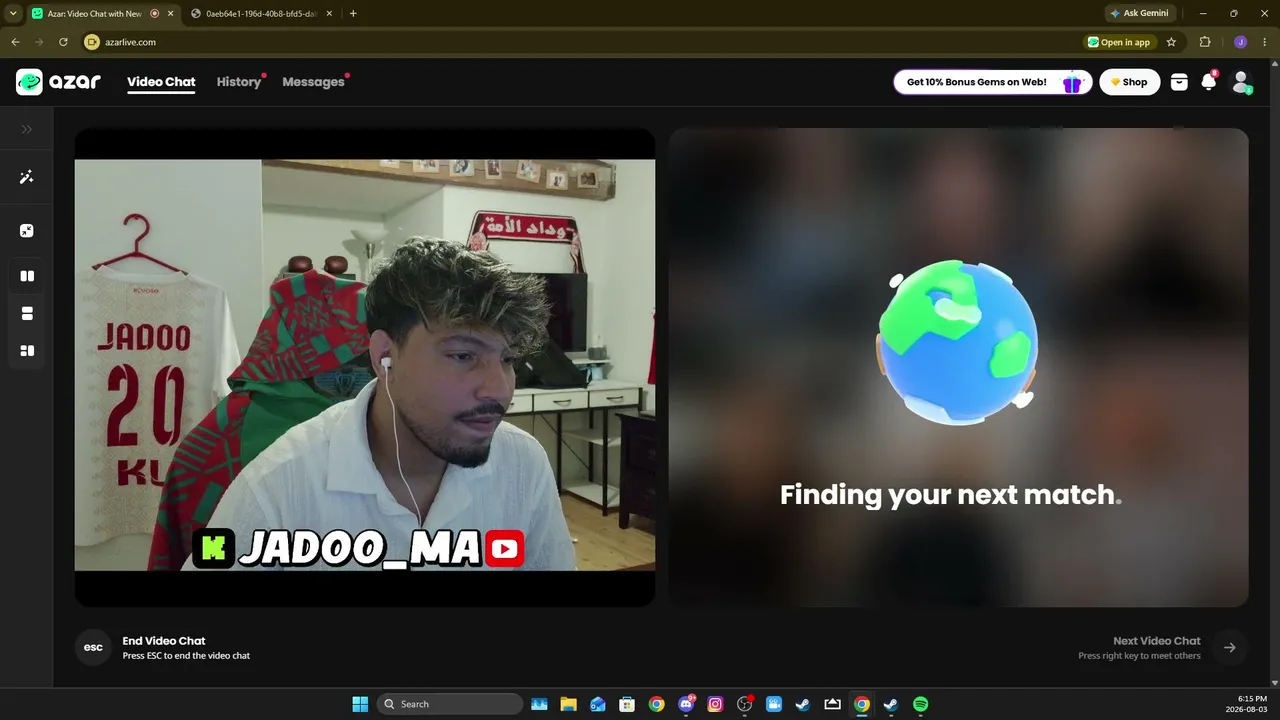Open the Chrome profile J avatar

1240,42
